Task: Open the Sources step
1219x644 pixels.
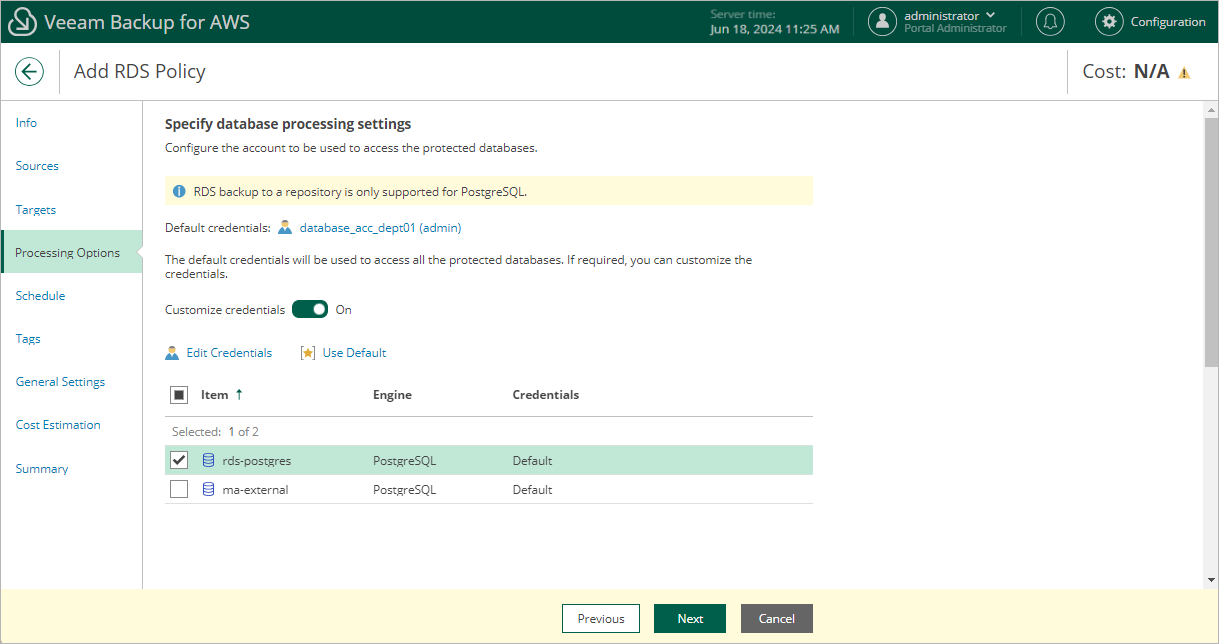Action: pyautogui.click(x=37, y=166)
